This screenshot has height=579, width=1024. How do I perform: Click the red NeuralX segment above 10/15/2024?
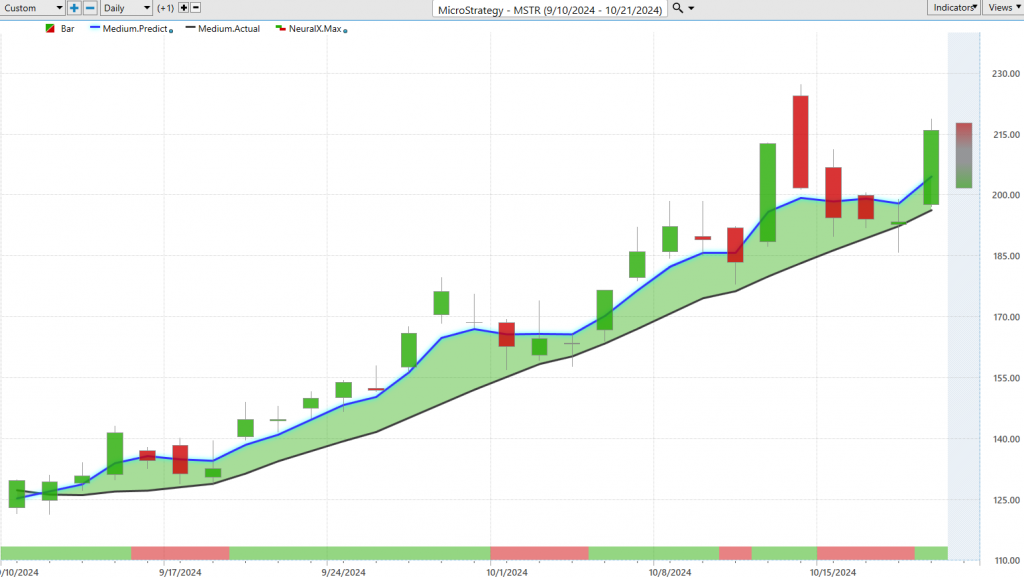pyautogui.click(x=866, y=554)
